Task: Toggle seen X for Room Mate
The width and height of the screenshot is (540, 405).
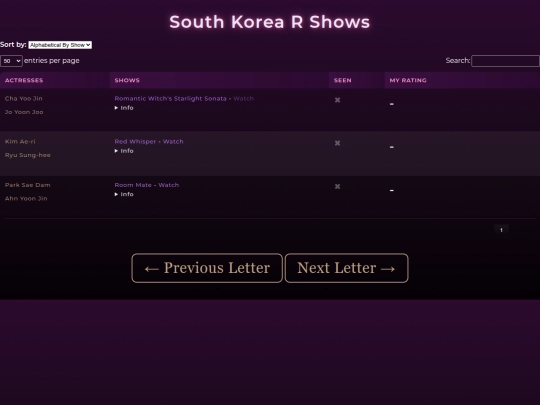Action: [338, 186]
